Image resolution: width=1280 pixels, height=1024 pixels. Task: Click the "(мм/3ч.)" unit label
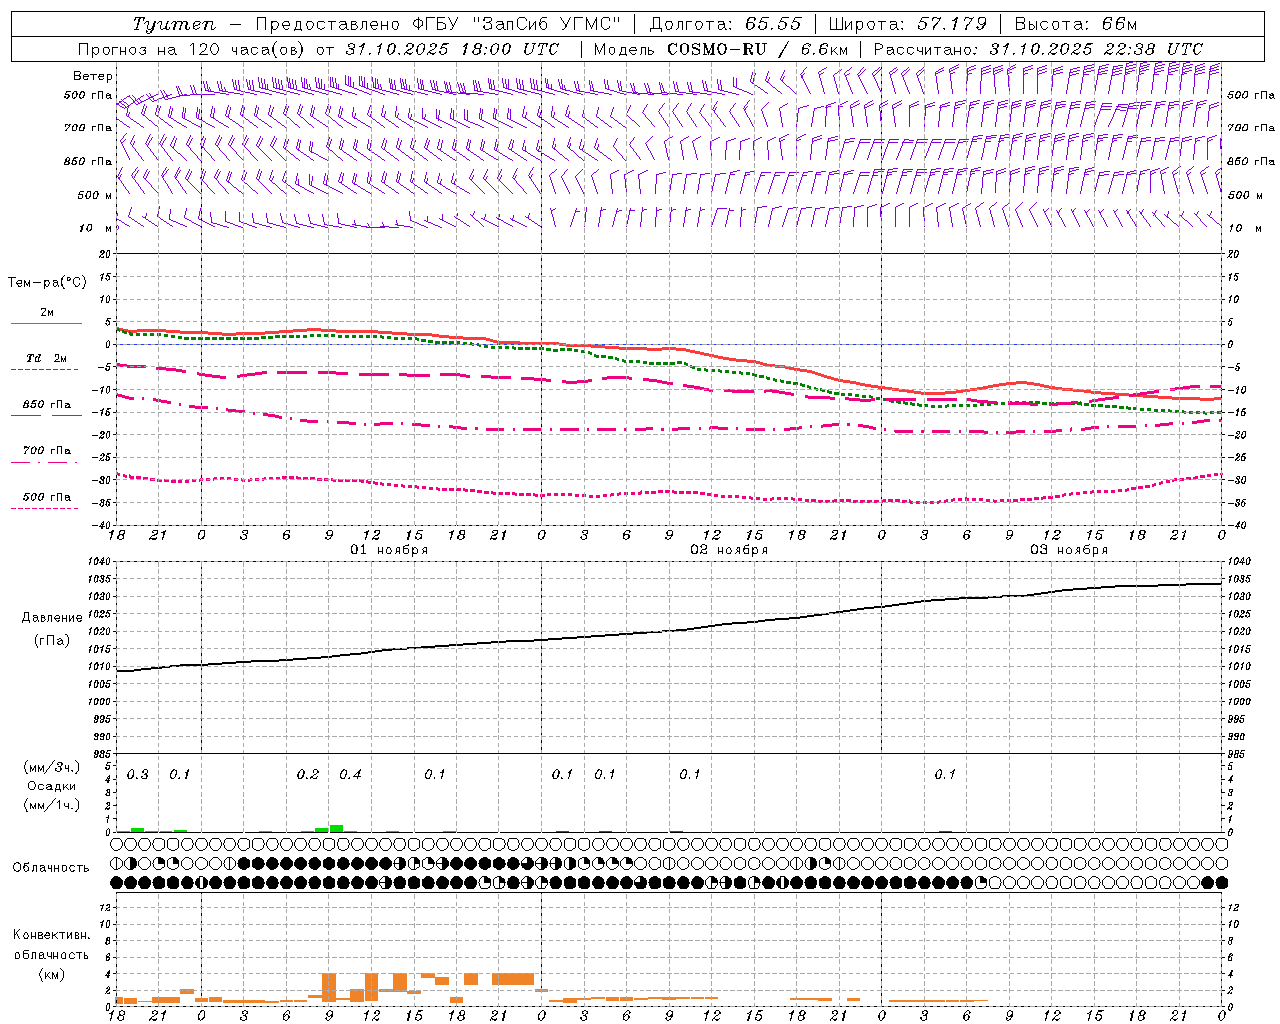click(x=51, y=767)
